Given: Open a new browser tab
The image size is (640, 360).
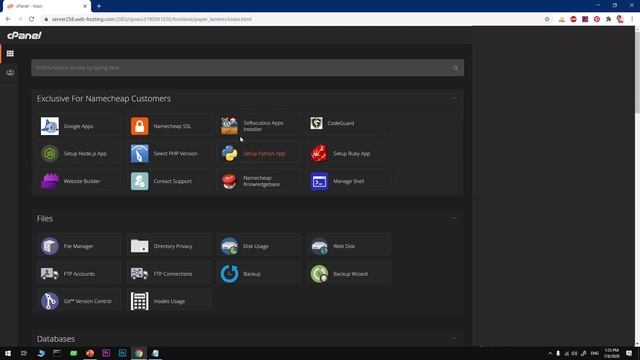Looking at the screenshot, I should tap(99, 6).
